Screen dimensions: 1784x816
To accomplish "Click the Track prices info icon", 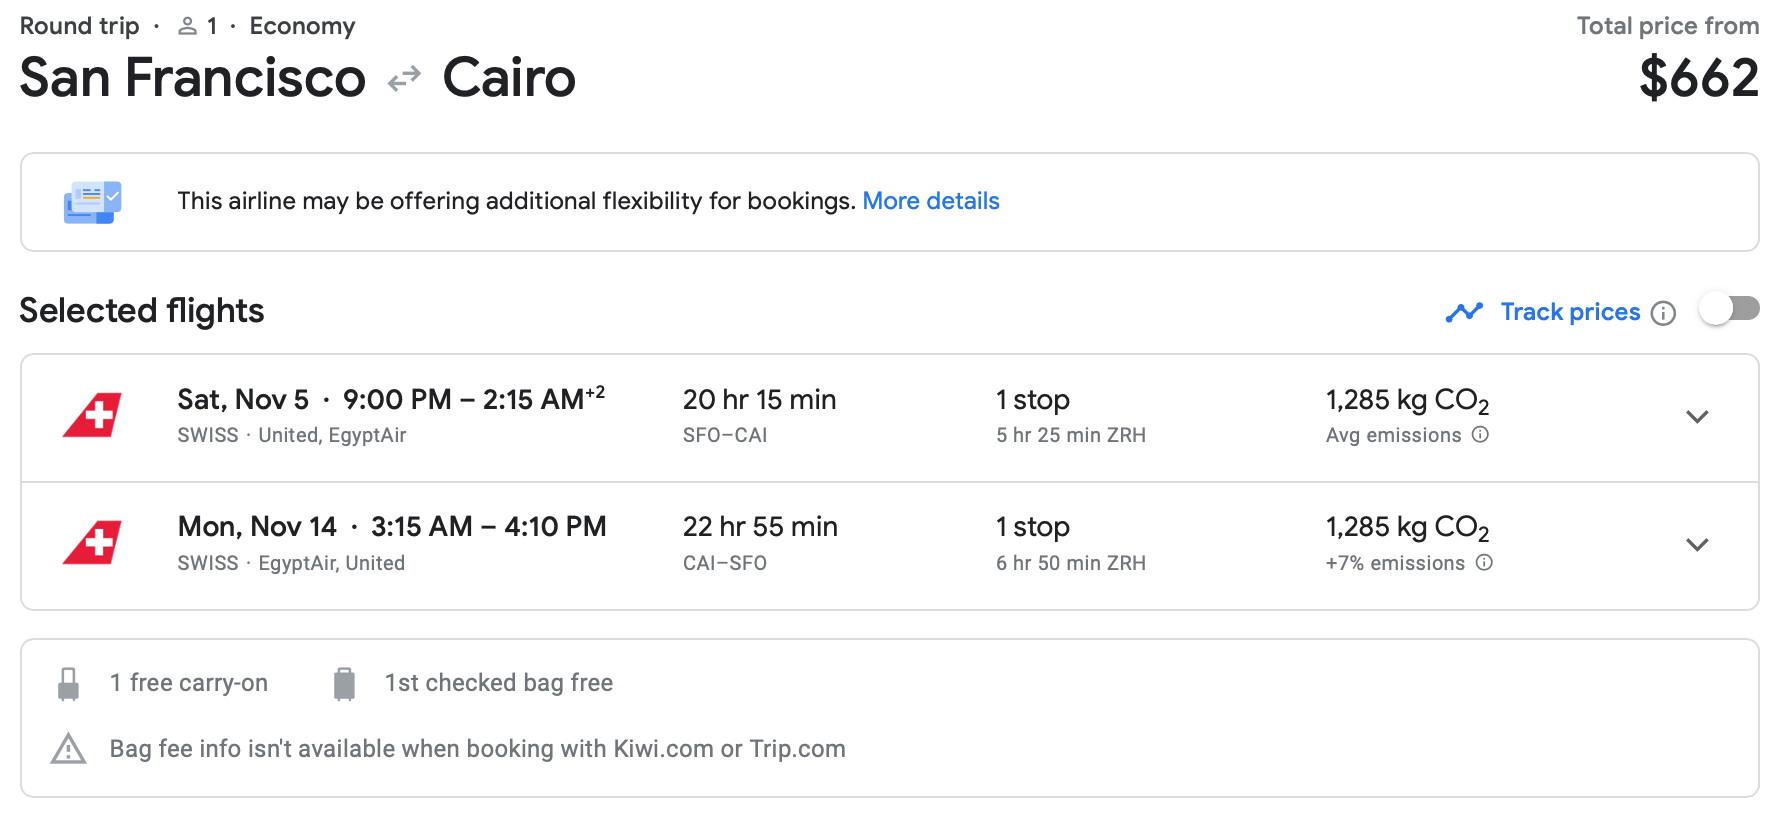I will [x=1663, y=314].
